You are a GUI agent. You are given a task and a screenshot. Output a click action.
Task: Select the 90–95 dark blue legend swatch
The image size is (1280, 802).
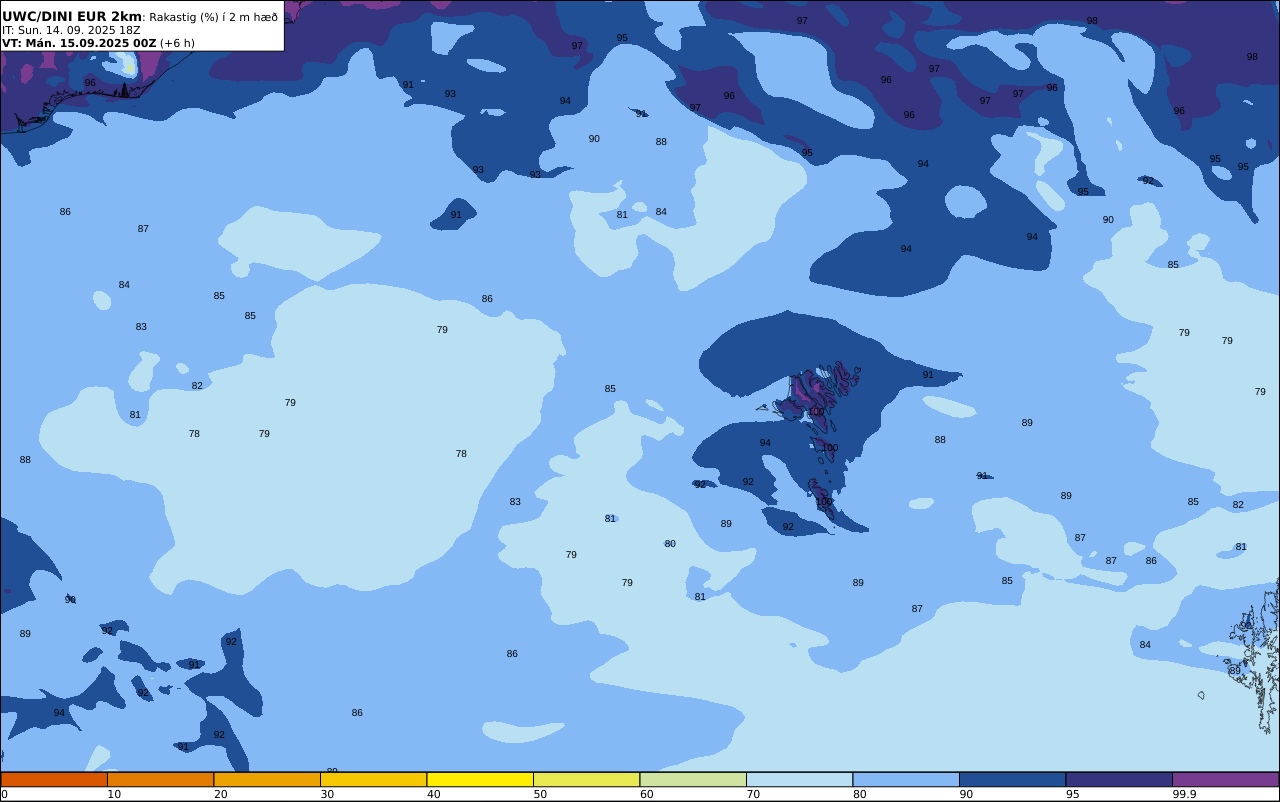pyautogui.click(x=1012, y=779)
